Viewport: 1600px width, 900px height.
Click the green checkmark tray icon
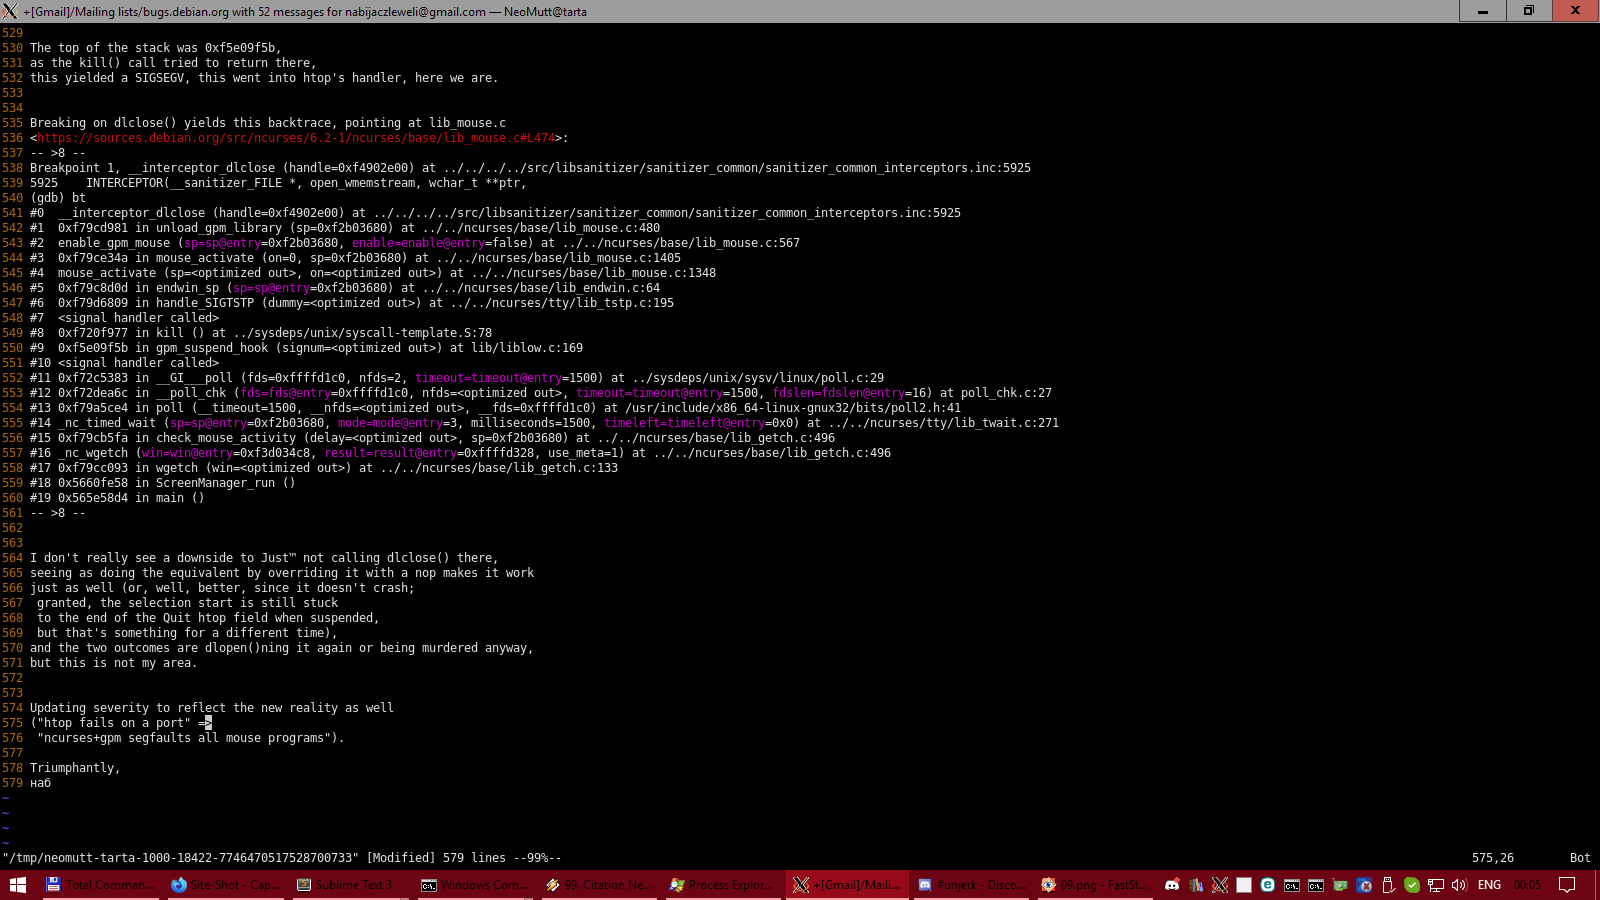(1411, 885)
